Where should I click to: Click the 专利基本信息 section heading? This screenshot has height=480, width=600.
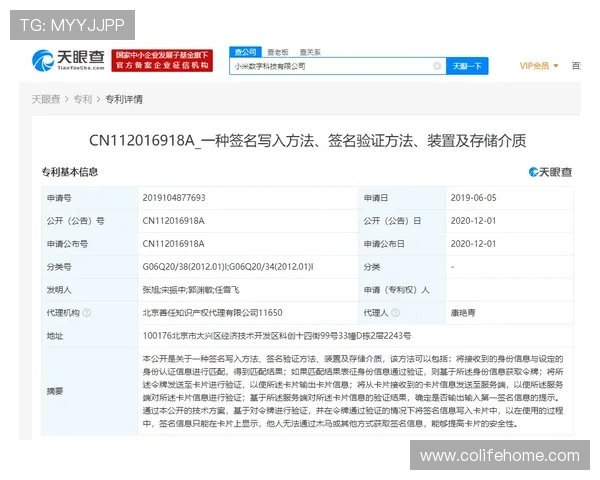point(70,172)
